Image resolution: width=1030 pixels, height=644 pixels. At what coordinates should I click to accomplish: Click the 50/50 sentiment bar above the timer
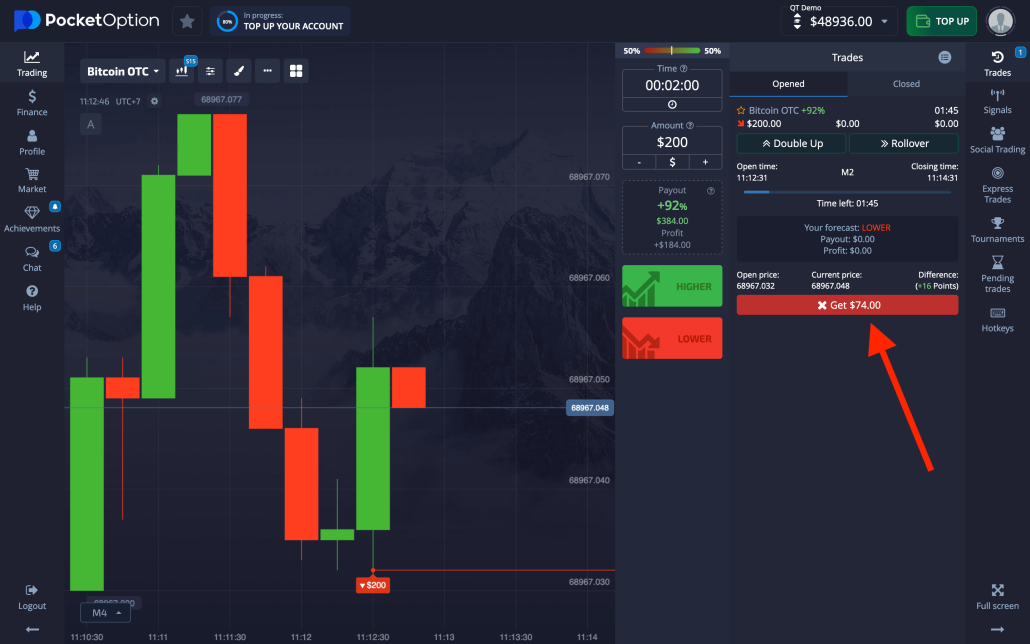point(672,50)
